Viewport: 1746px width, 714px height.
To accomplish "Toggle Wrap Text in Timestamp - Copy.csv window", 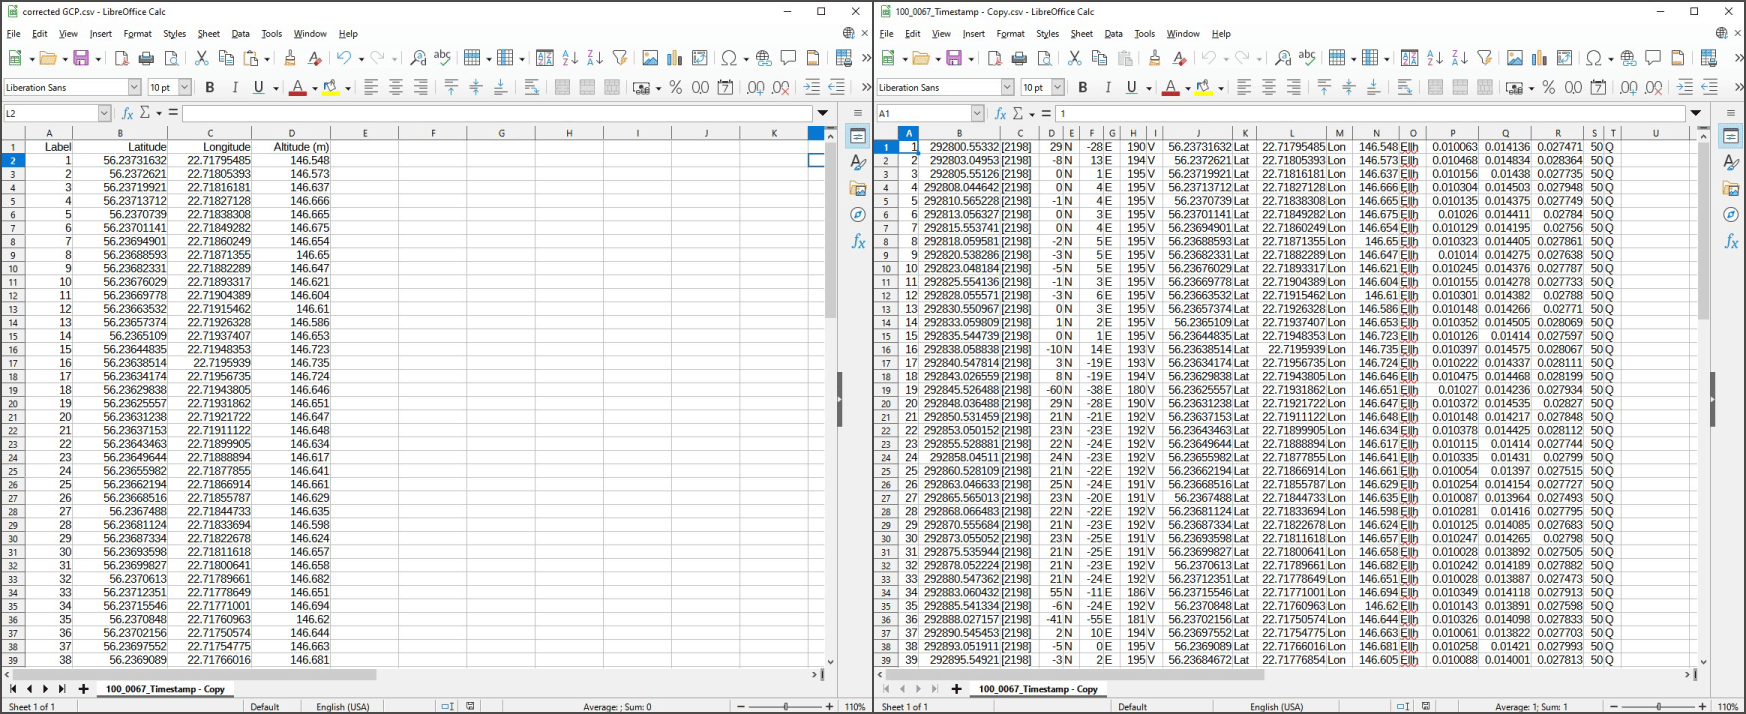I will tap(1405, 87).
